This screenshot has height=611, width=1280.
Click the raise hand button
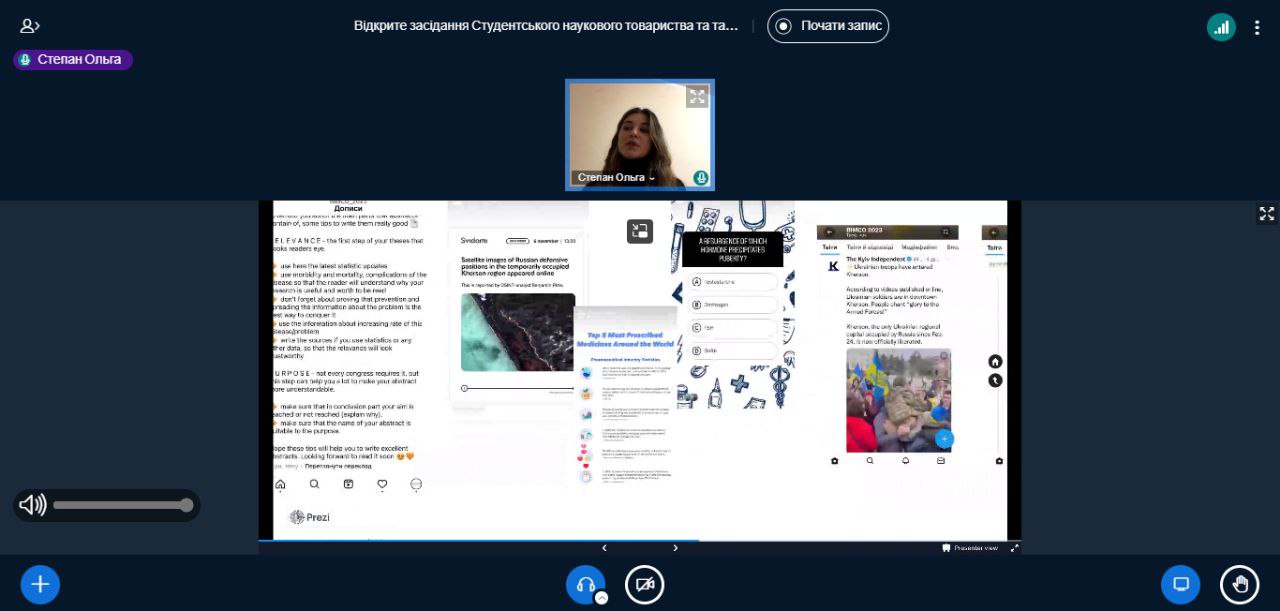tap(1240, 585)
